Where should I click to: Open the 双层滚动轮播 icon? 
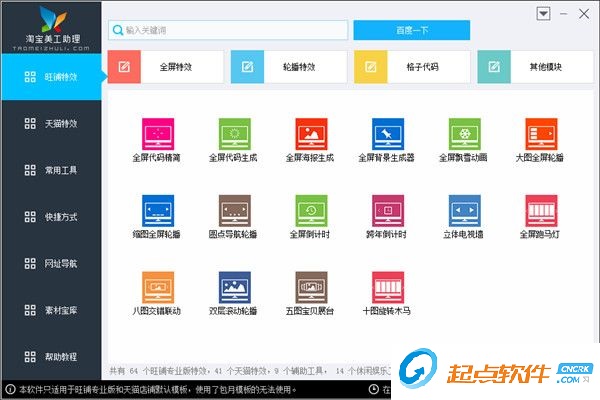click(x=235, y=287)
